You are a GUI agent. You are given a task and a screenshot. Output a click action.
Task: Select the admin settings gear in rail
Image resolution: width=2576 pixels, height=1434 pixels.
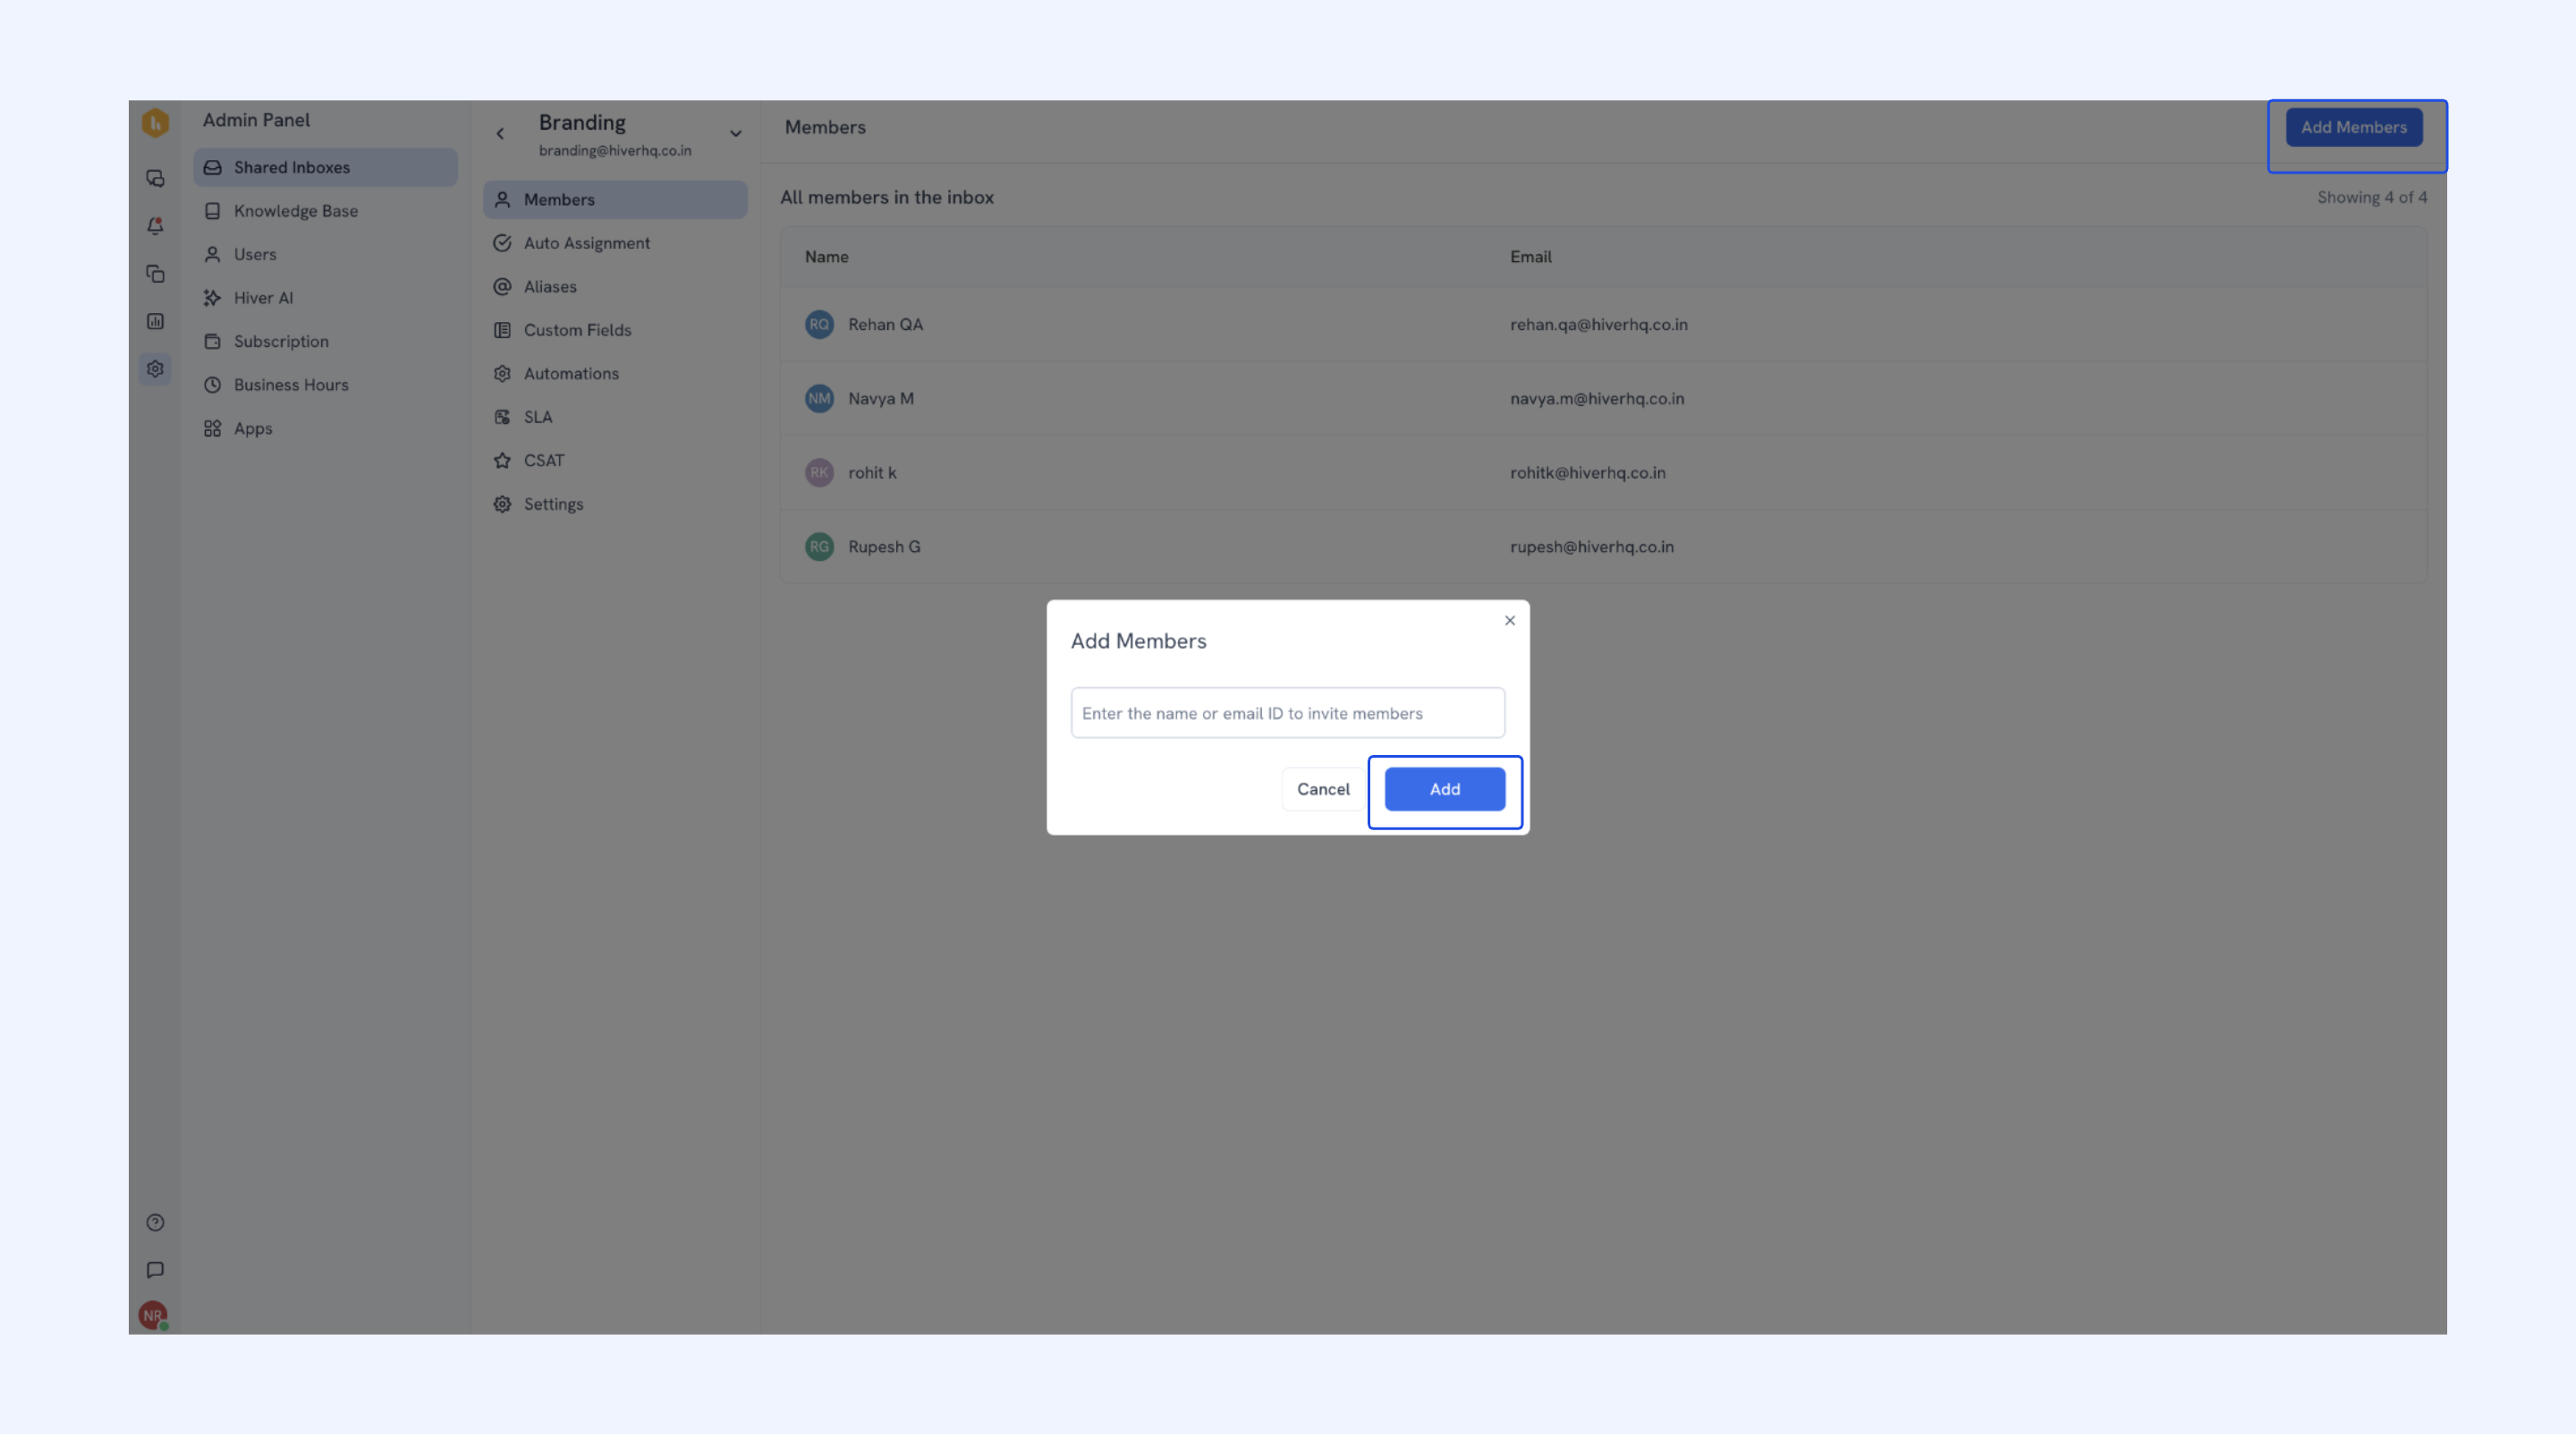[155, 369]
